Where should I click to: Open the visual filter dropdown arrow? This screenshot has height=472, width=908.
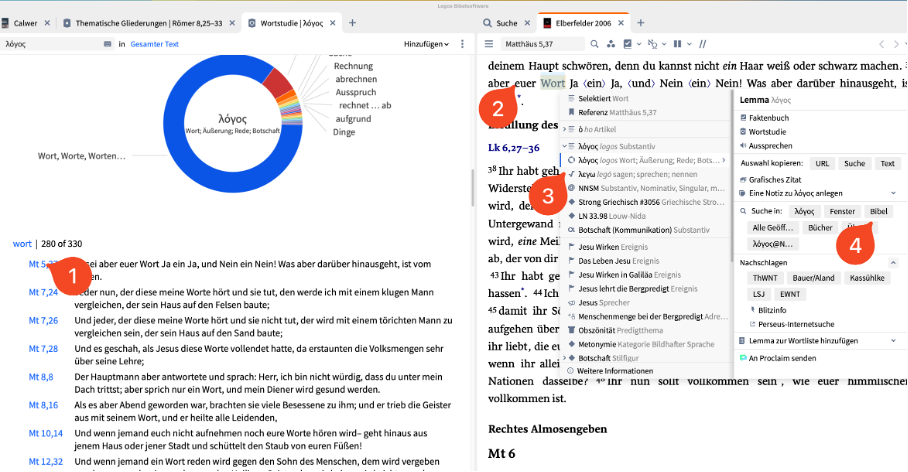[639, 44]
